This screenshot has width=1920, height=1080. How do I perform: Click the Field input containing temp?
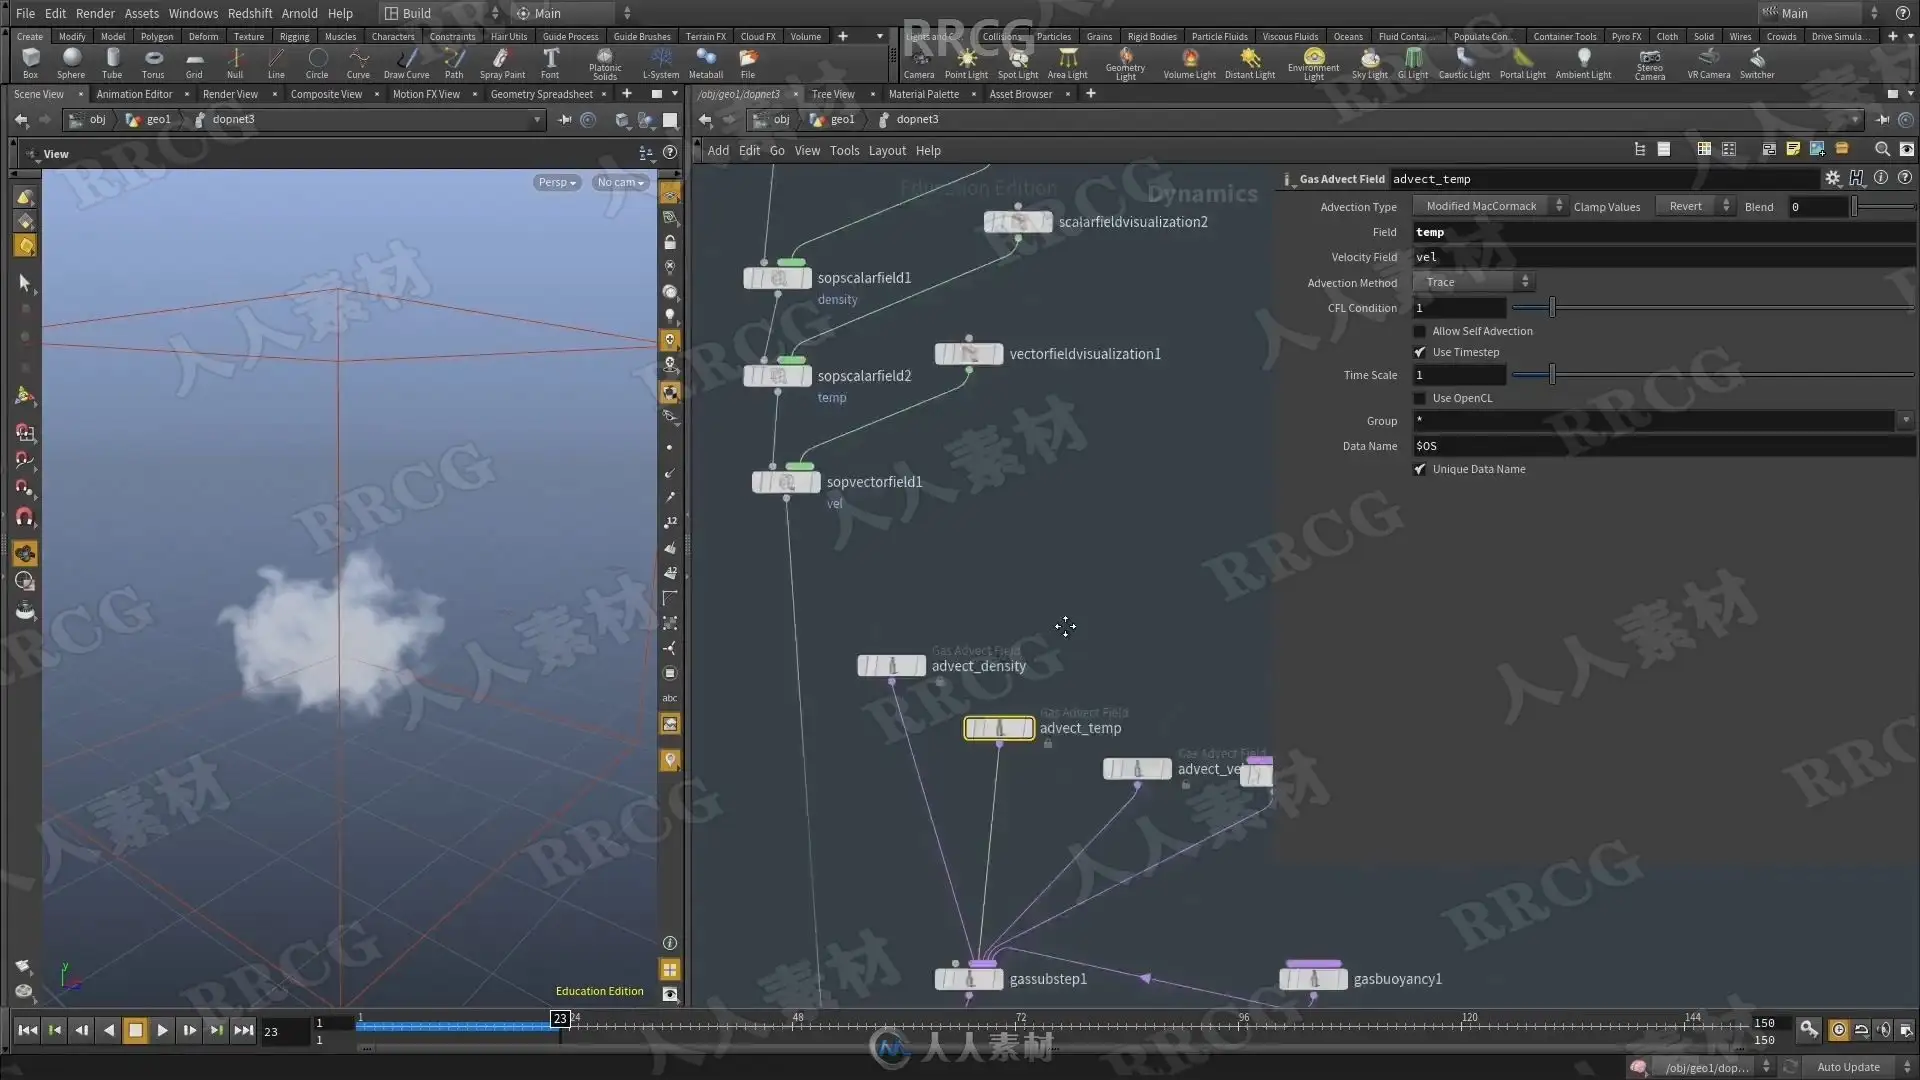1663,232
